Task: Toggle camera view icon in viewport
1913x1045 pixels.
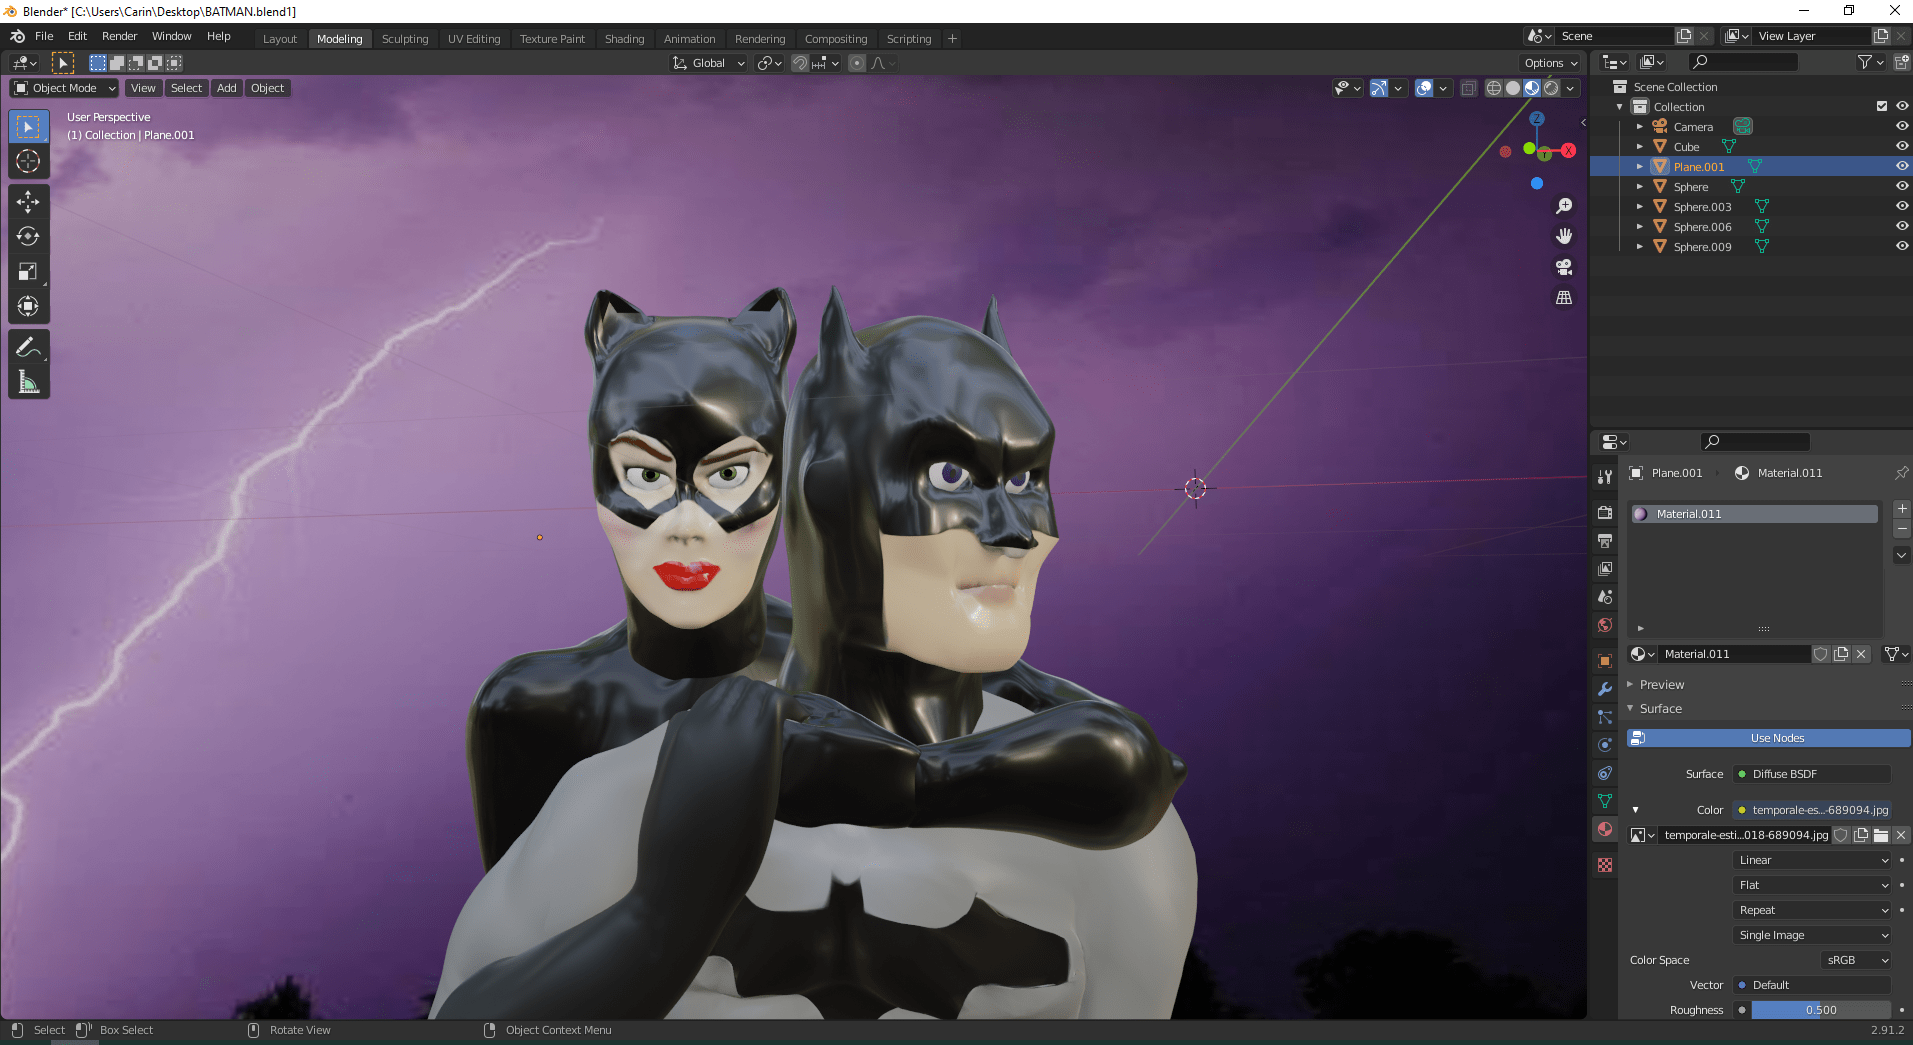Action: point(1564,267)
